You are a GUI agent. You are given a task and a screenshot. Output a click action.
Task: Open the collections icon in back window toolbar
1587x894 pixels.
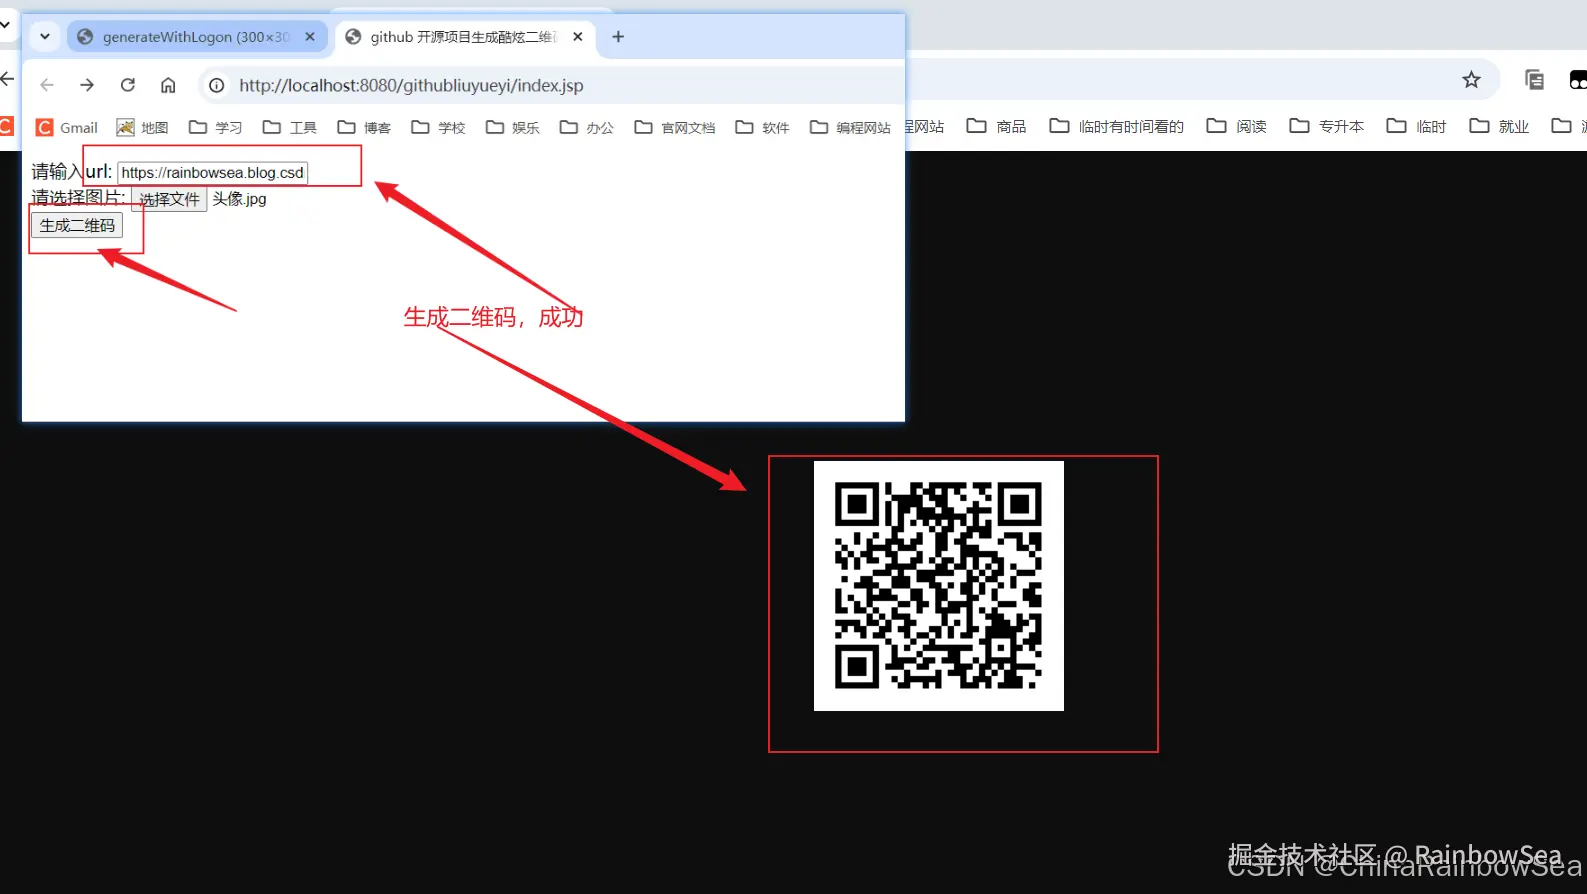(1534, 80)
